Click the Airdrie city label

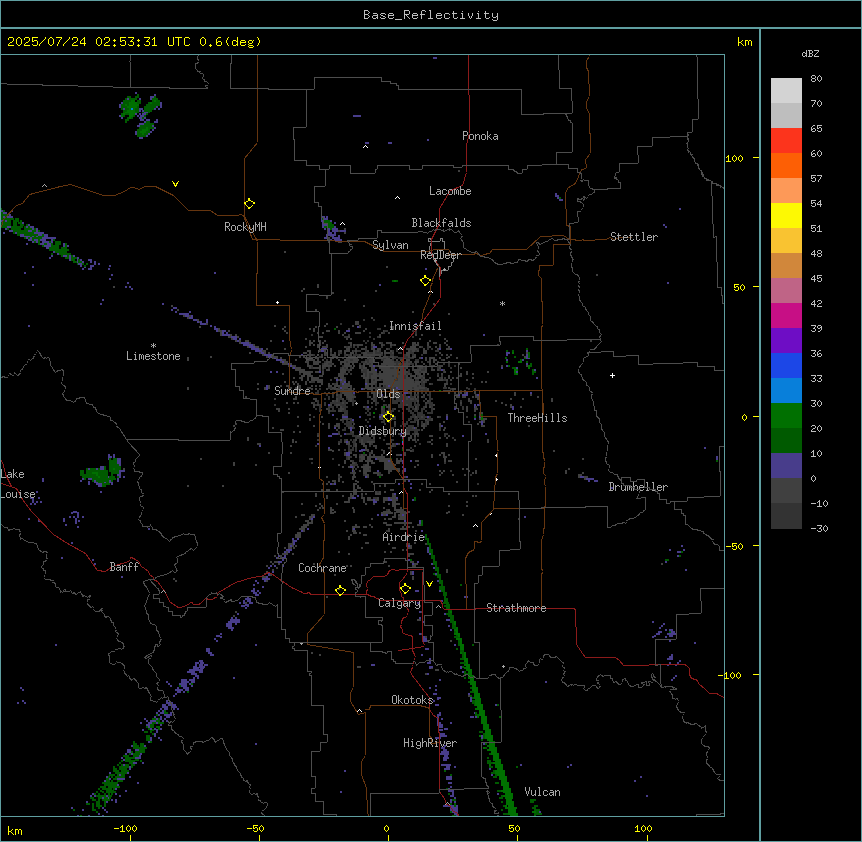[x=404, y=537]
